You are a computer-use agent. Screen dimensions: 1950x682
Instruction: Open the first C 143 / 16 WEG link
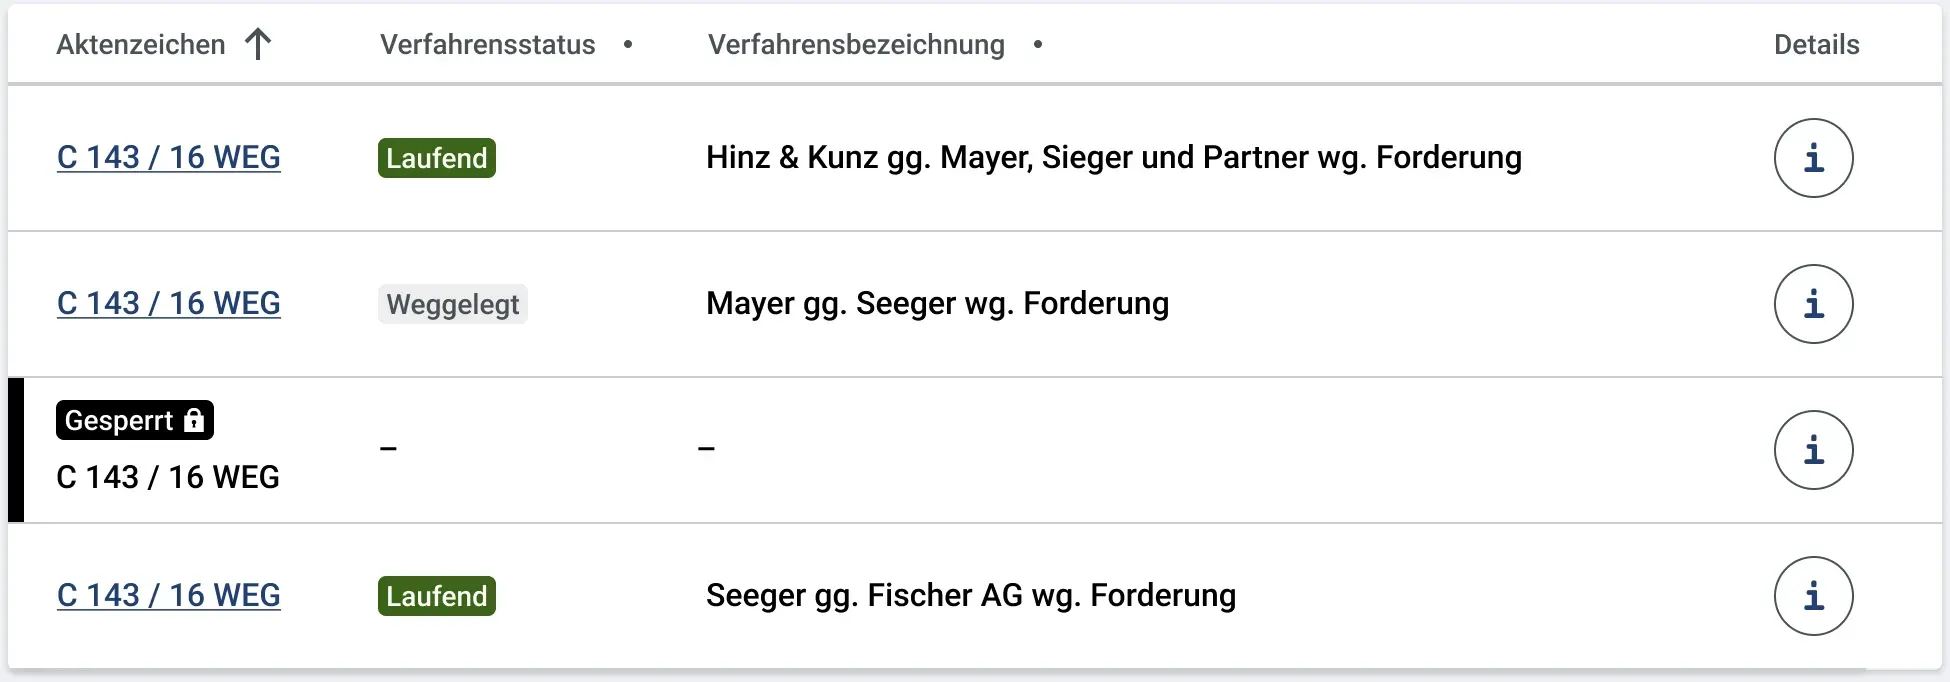tap(169, 157)
